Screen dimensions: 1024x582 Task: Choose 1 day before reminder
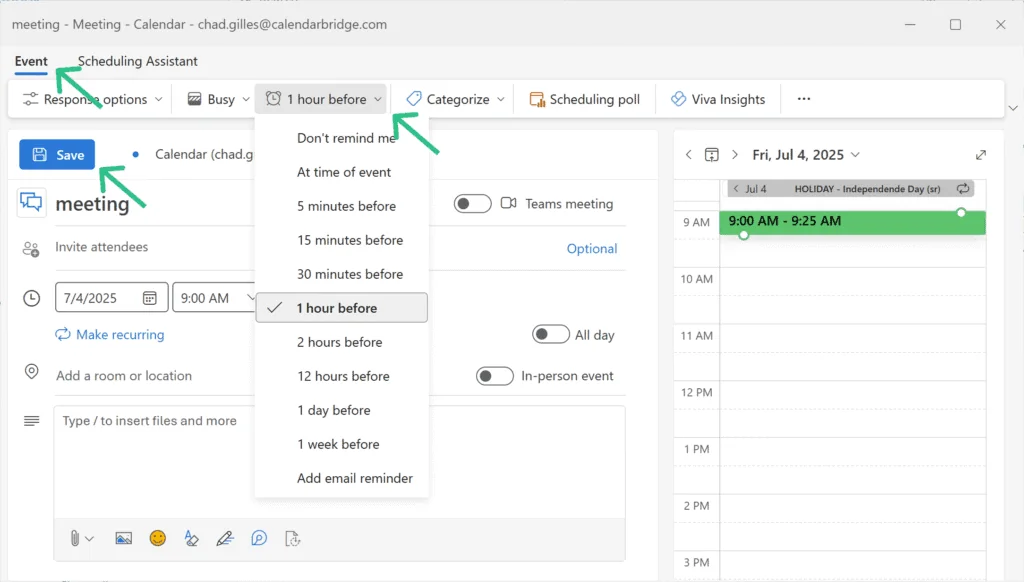pyautogui.click(x=342, y=410)
